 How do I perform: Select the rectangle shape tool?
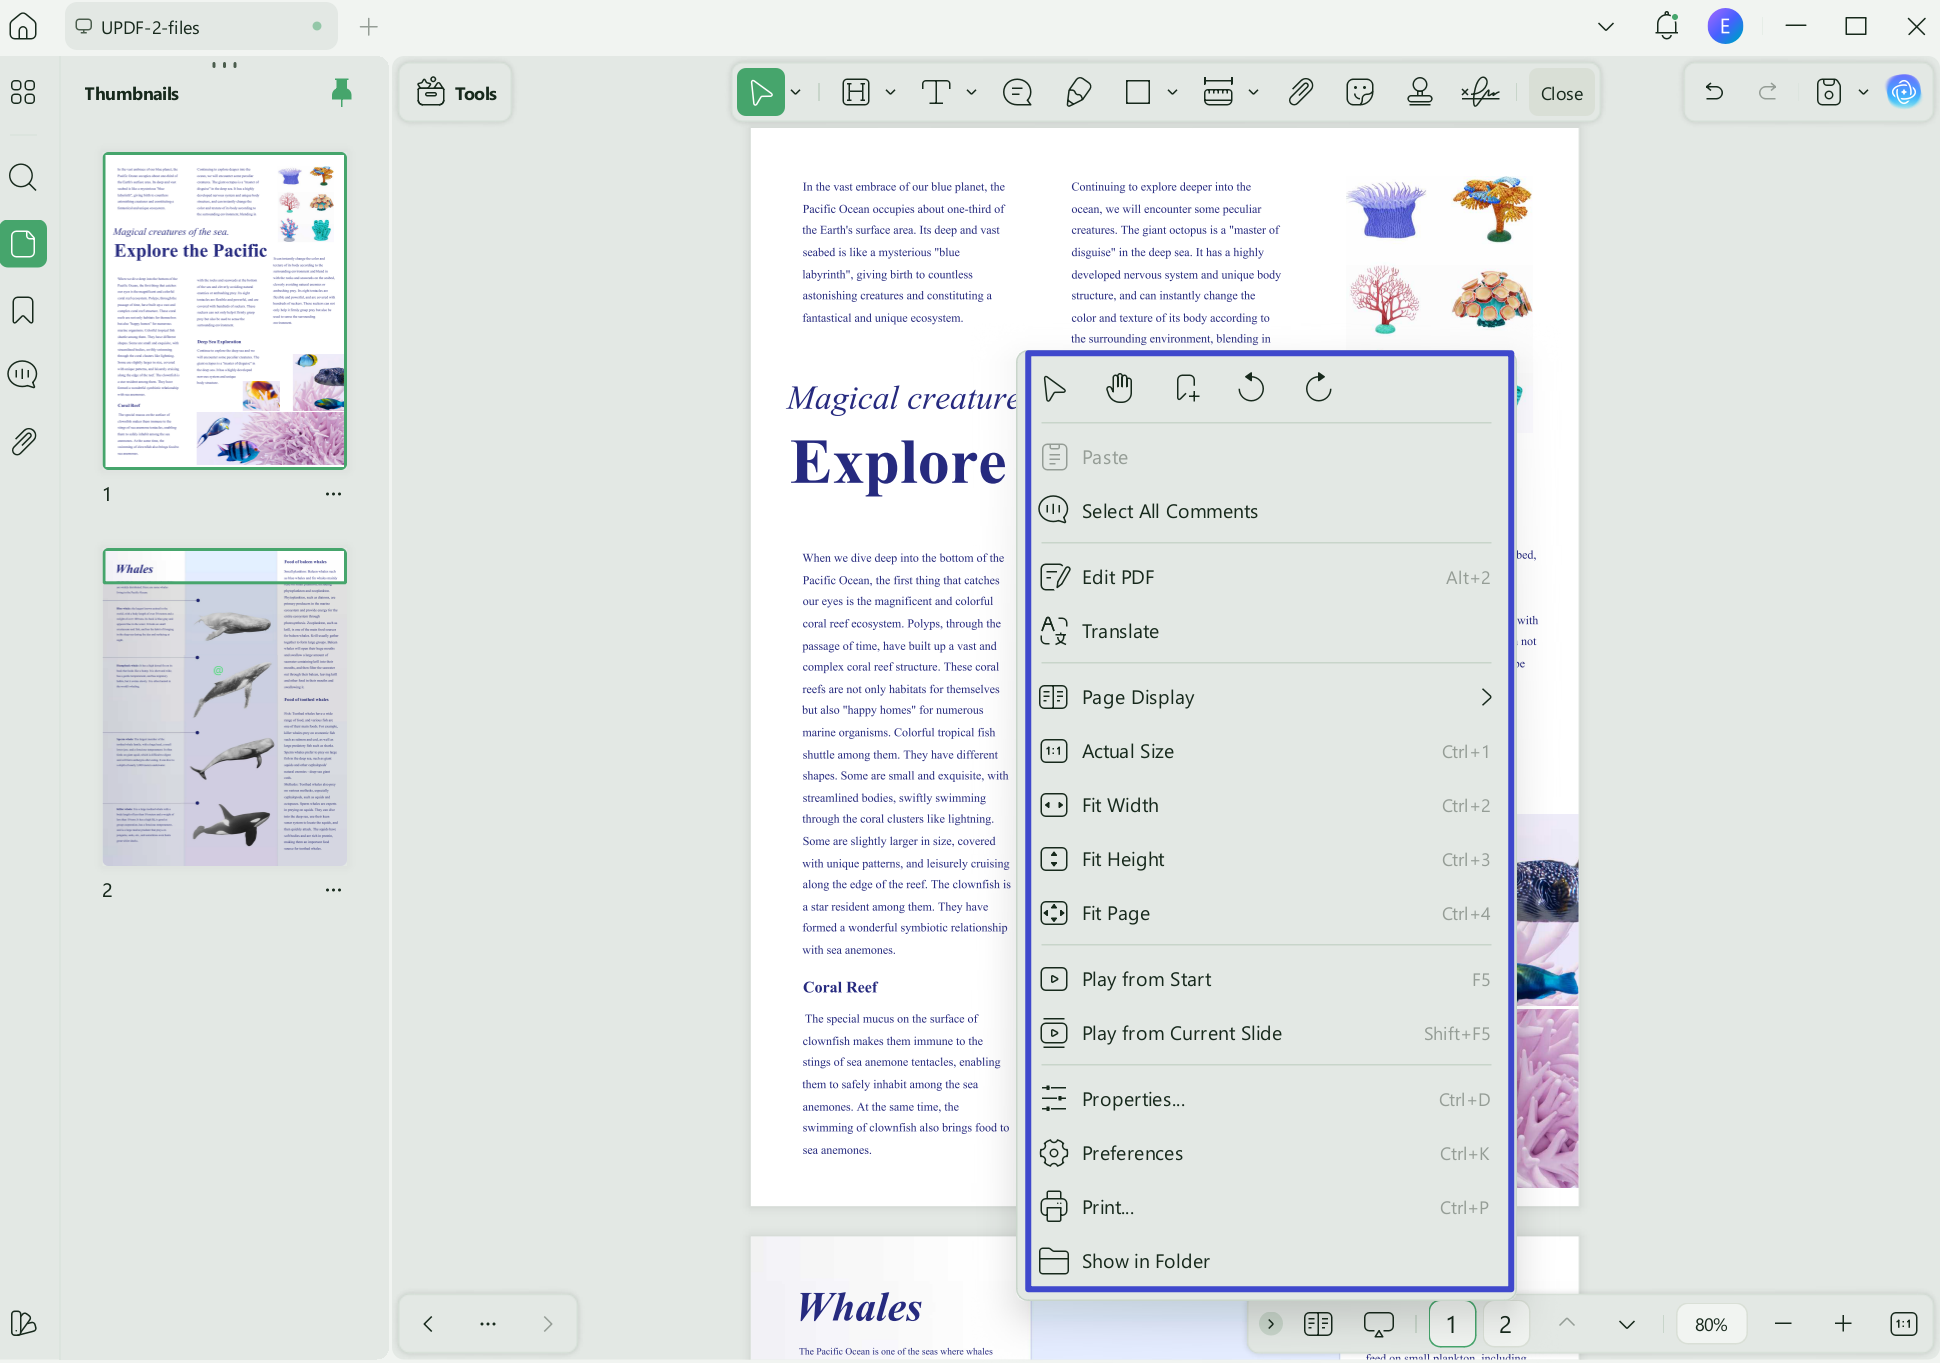[1138, 93]
